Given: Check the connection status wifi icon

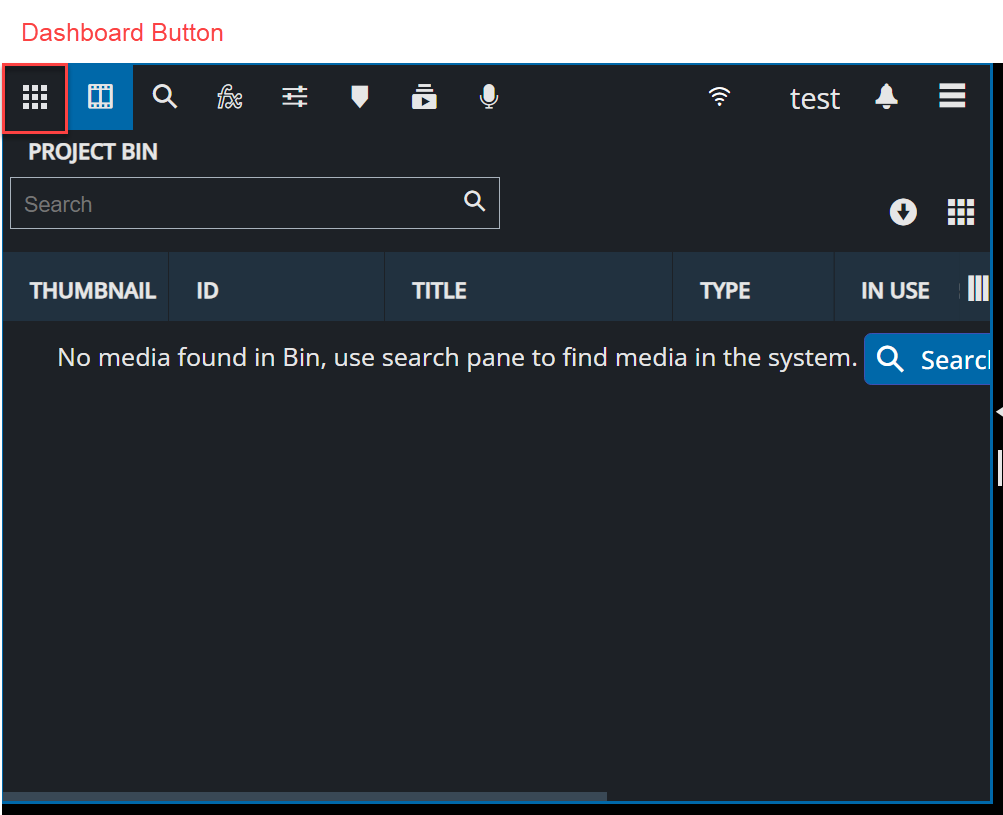Looking at the screenshot, I should click(x=719, y=97).
